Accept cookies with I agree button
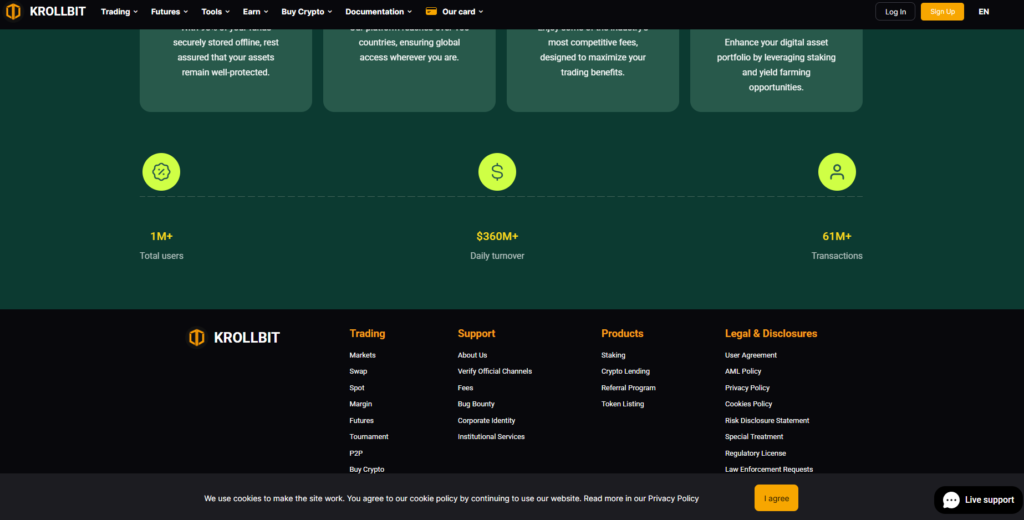 tap(776, 498)
